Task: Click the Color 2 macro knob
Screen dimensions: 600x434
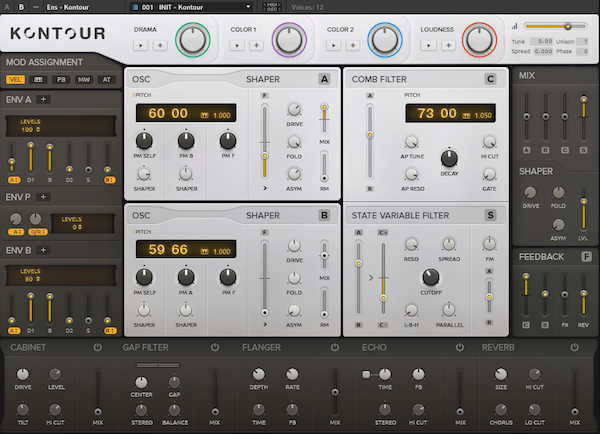Action: (x=385, y=40)
